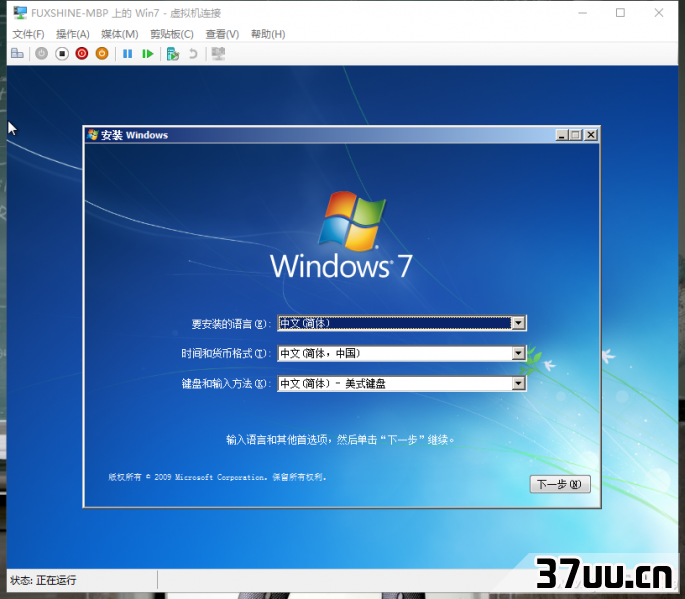Viewport: 685px width, 599px height.
Task: Click the Windows flag icon in setup title bar
Action: coord(92,135)
